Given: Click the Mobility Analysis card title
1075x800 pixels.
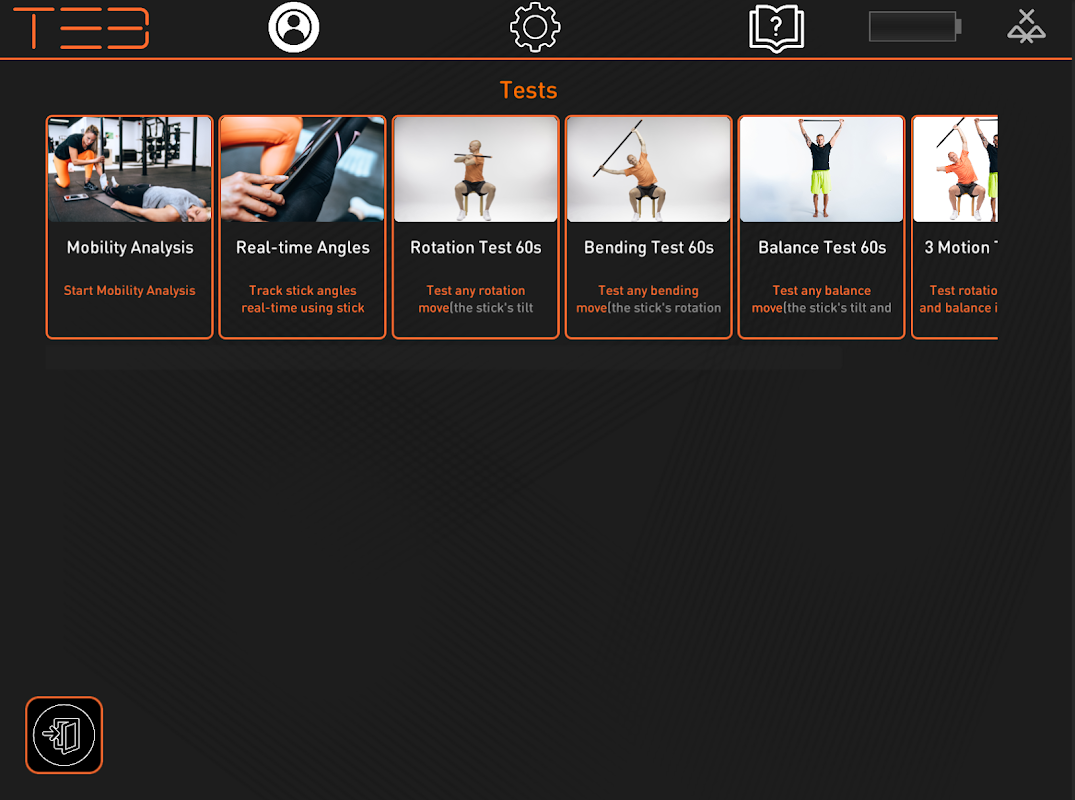Looking at the screenshot, I should 130,247.
